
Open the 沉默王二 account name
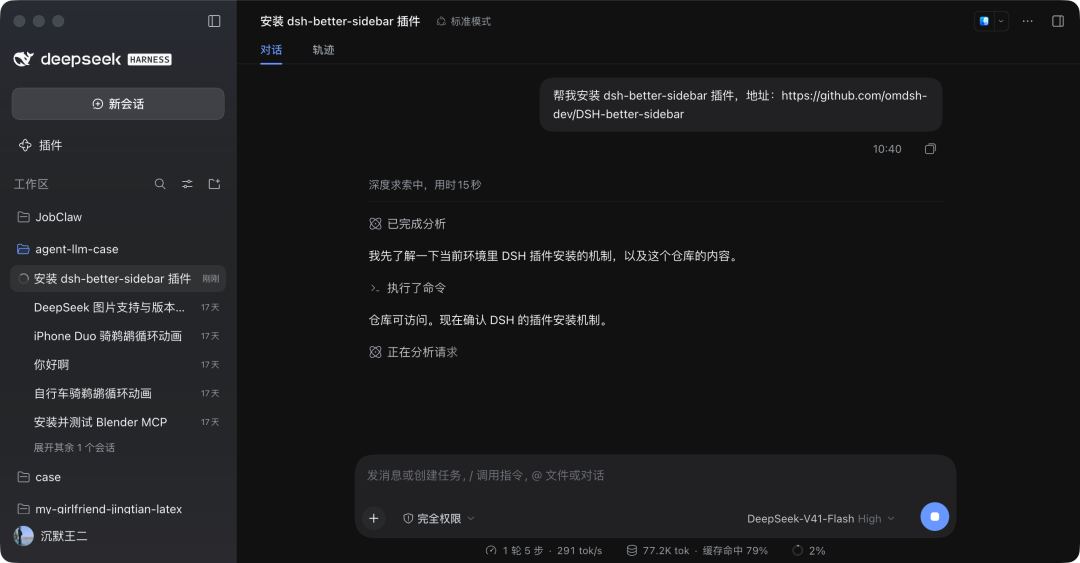click(x=64, y=536)
